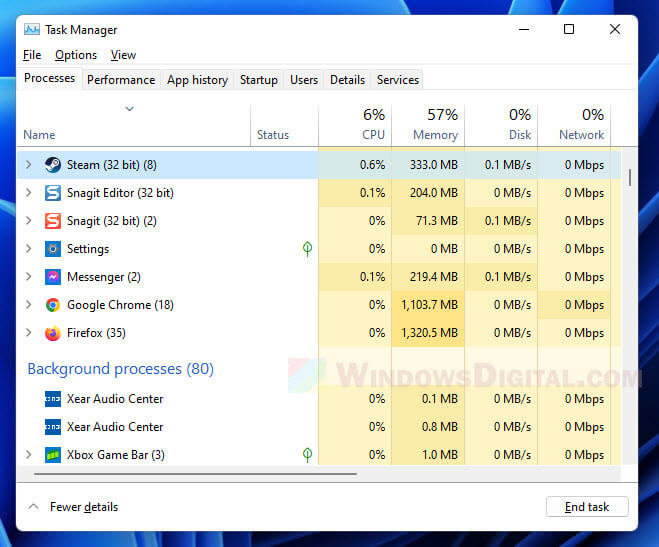659x547 pixels.
Task: Click the Google Chrome icon
Action: (x=53, y=305)
